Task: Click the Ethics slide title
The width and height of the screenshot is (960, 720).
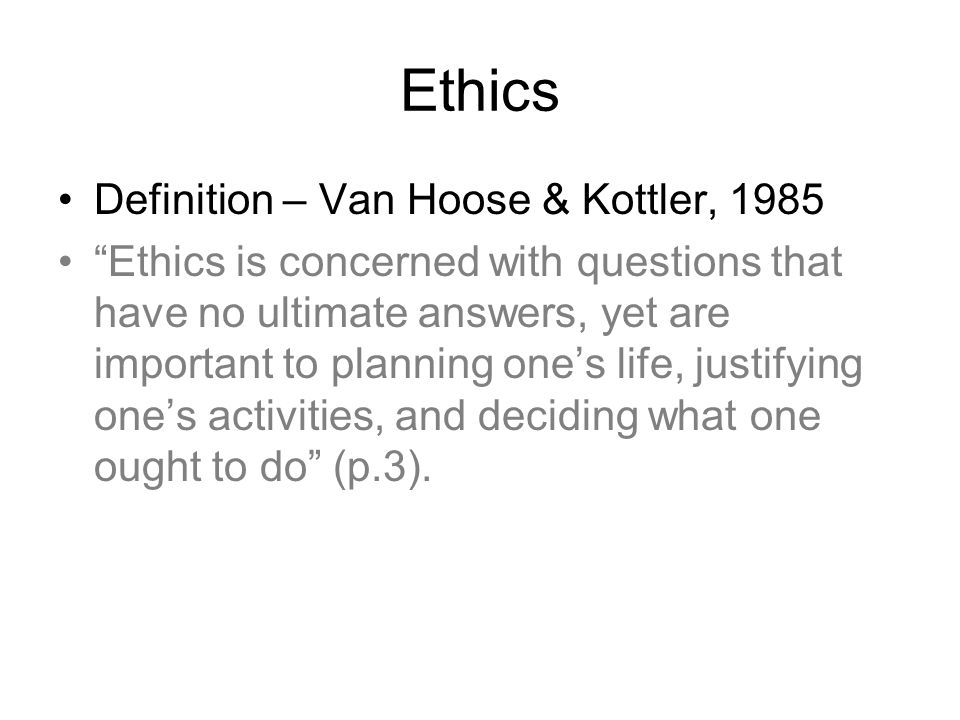Action: click(479, 91)
